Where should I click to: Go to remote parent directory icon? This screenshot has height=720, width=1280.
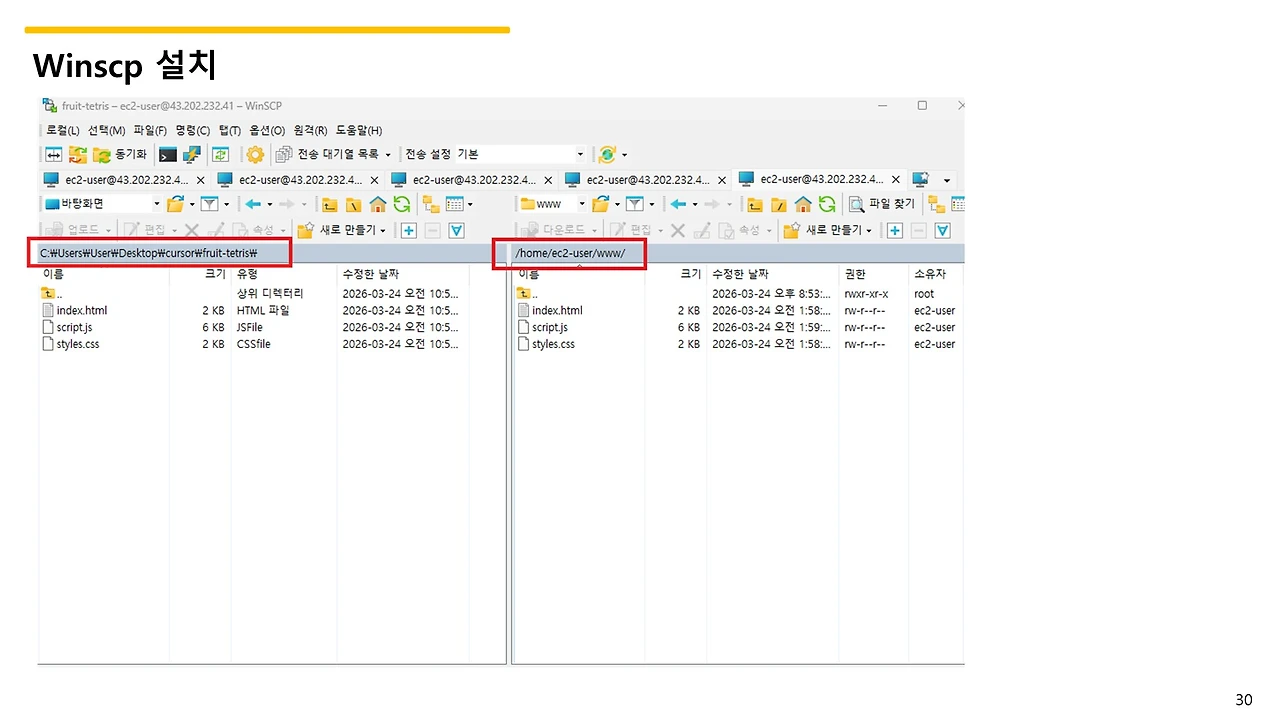(x=754, y=204)
